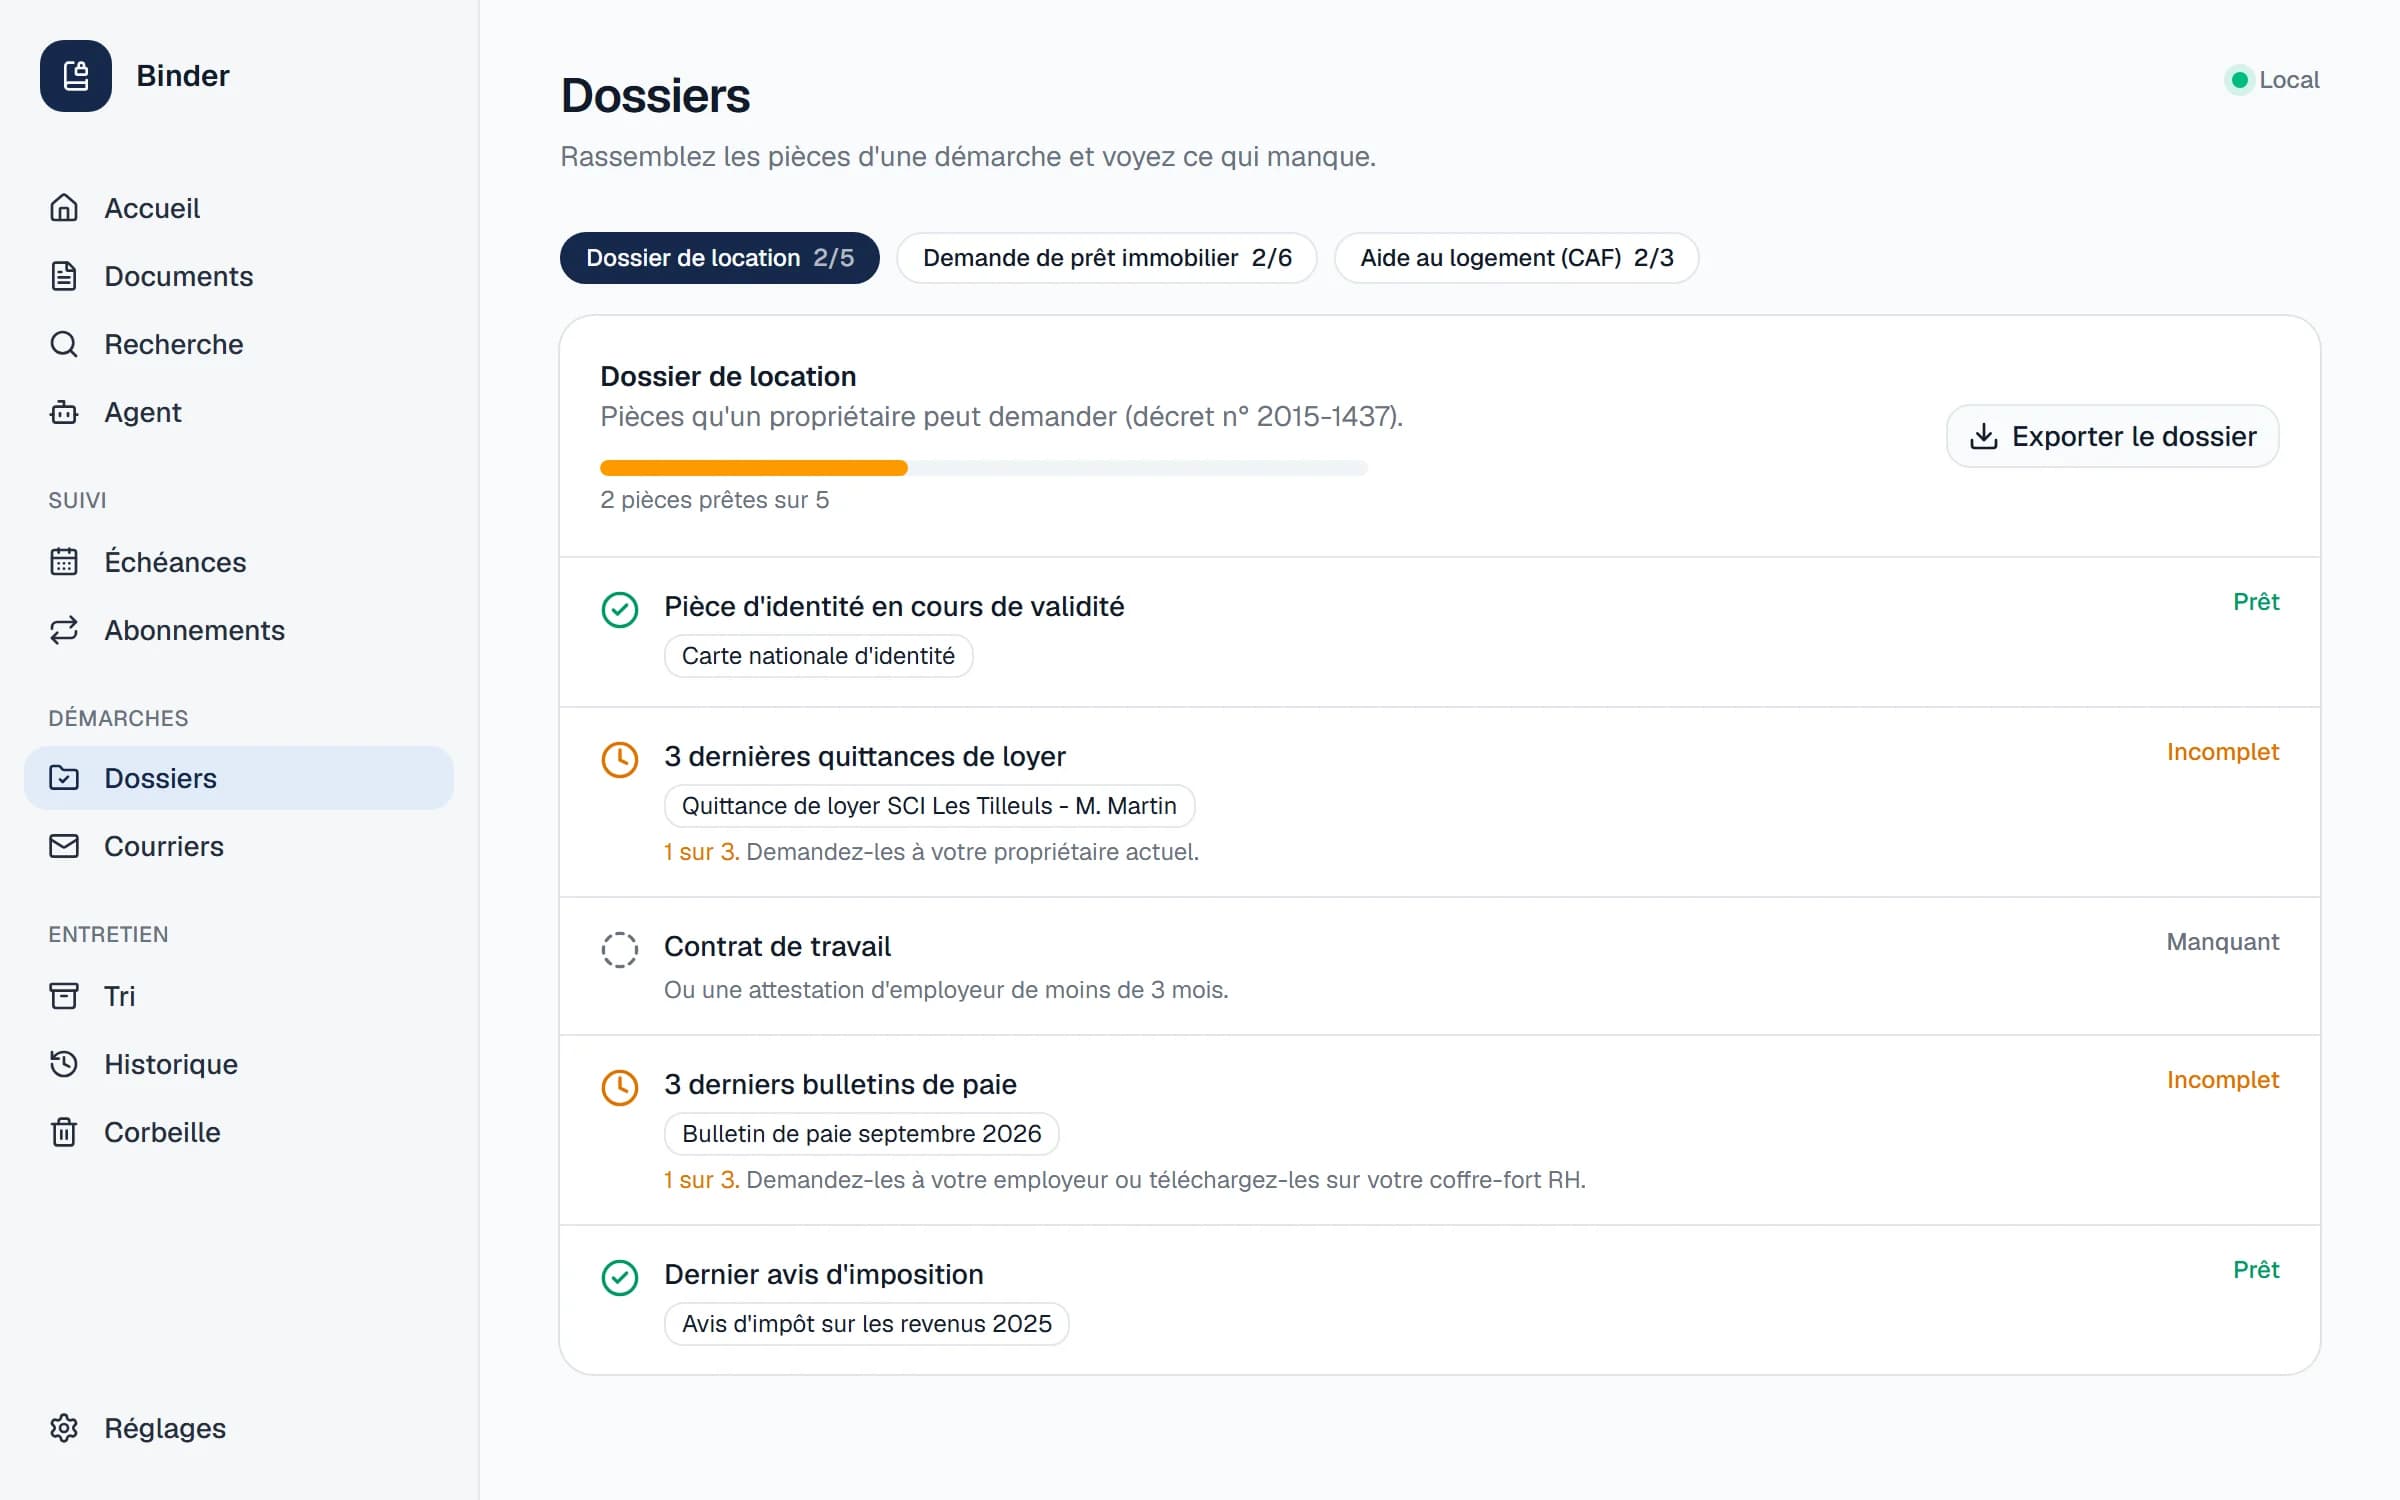2400x1500 pixels.
Task: Click 'Ou une attestation d'employeur' hint text
Action: (x=946, y=990)
